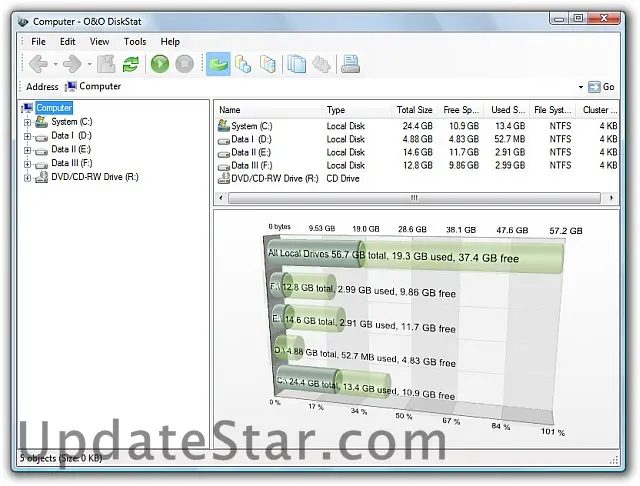This screenshot has width=640, height=486.
Task: Click the Address field showing Computer
Action: point(321,87)
